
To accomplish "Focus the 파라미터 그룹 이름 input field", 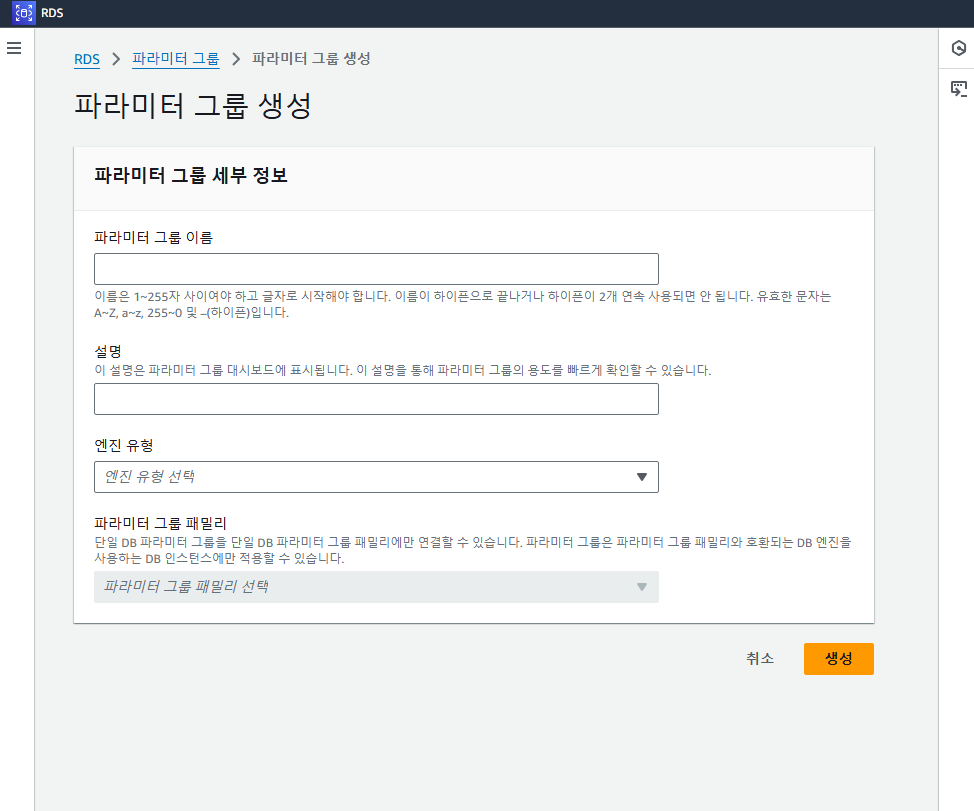I will click(376, 269).
